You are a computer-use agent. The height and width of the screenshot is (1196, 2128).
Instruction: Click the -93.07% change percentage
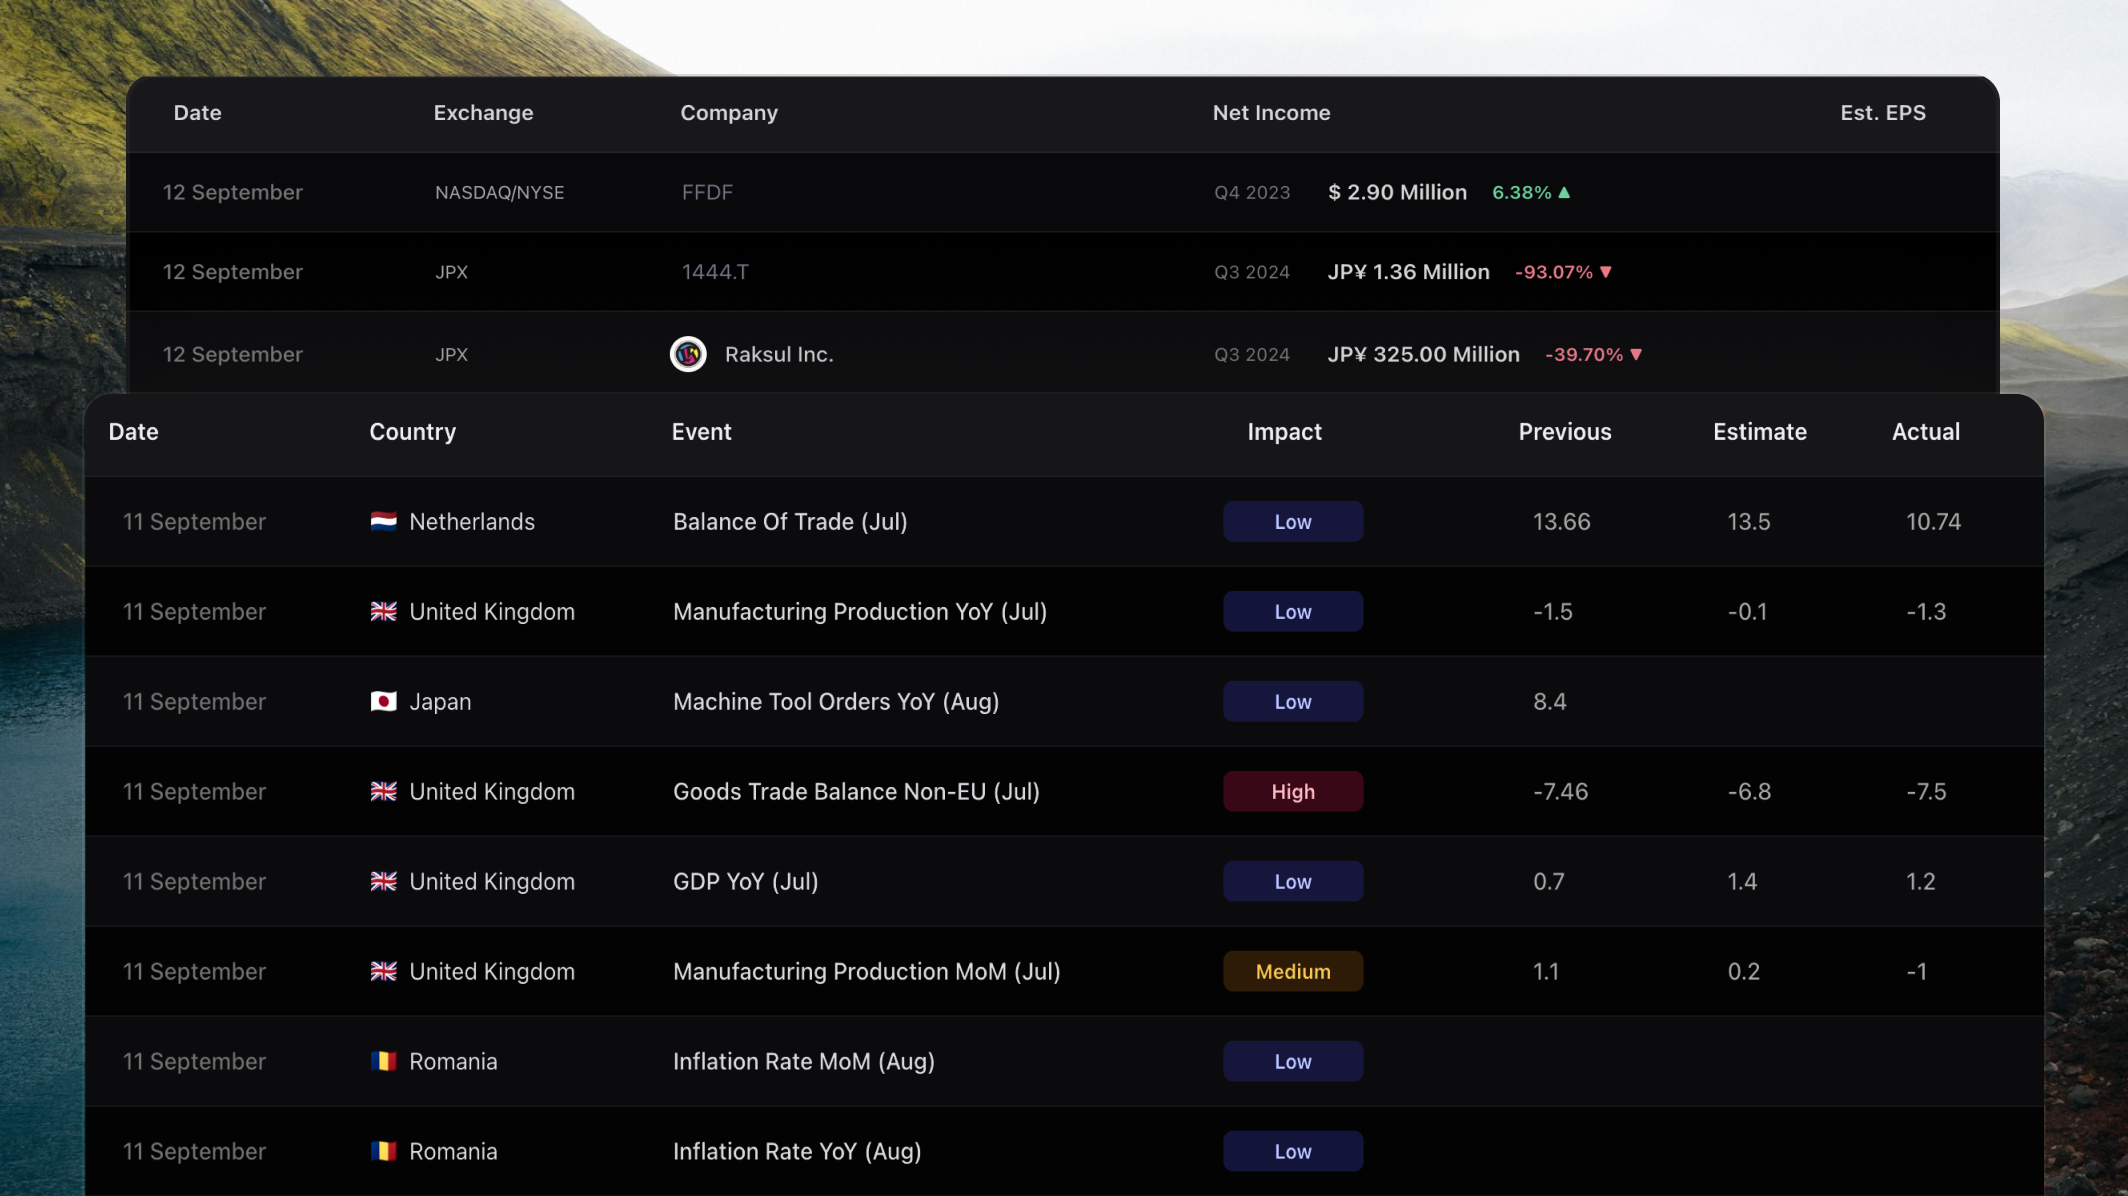point(1553,272)
